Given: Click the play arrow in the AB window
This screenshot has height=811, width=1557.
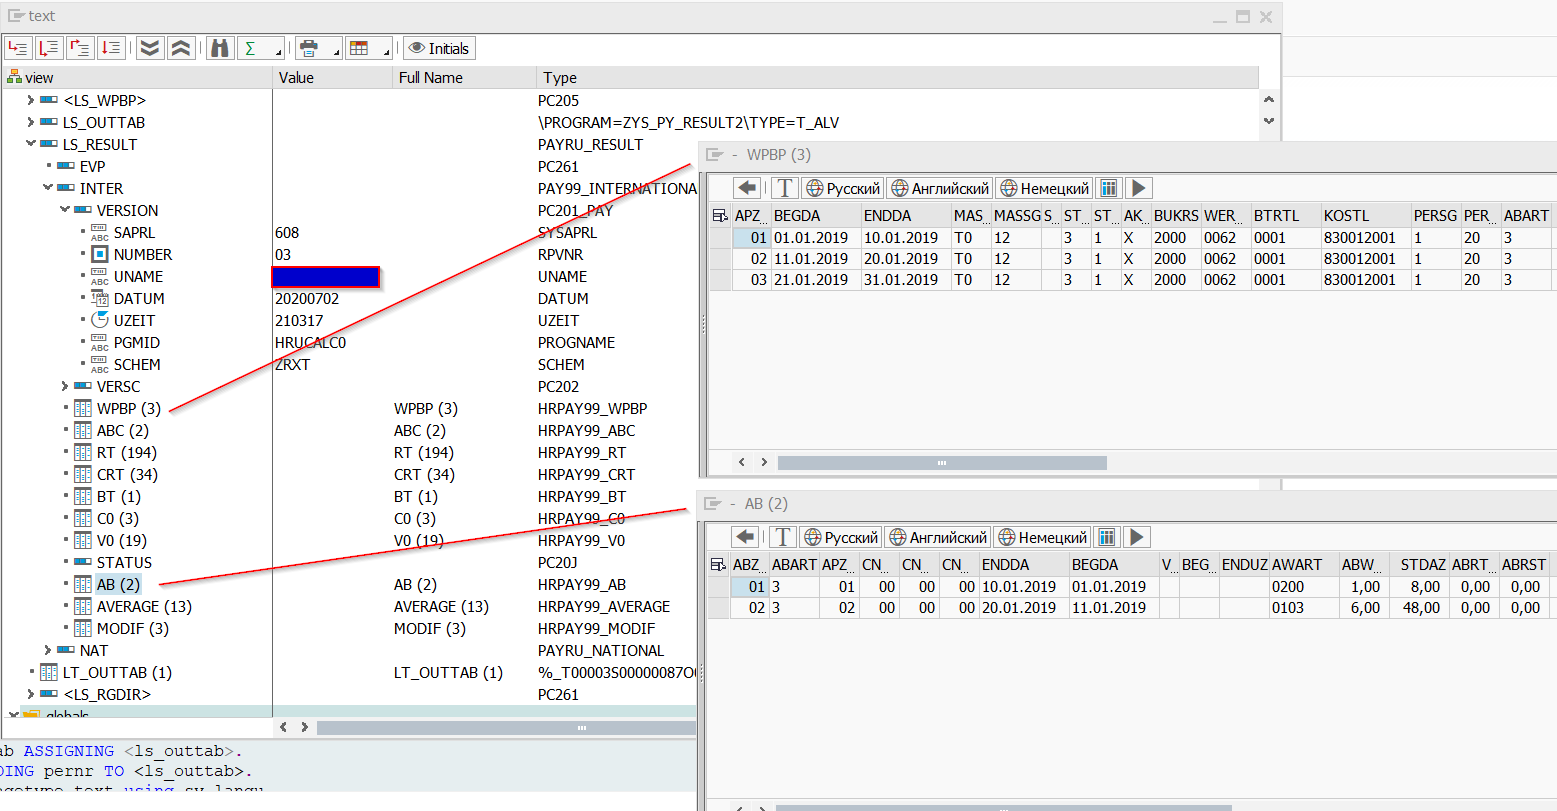Looking at the screenshot, I should [x=1136, y=537].
